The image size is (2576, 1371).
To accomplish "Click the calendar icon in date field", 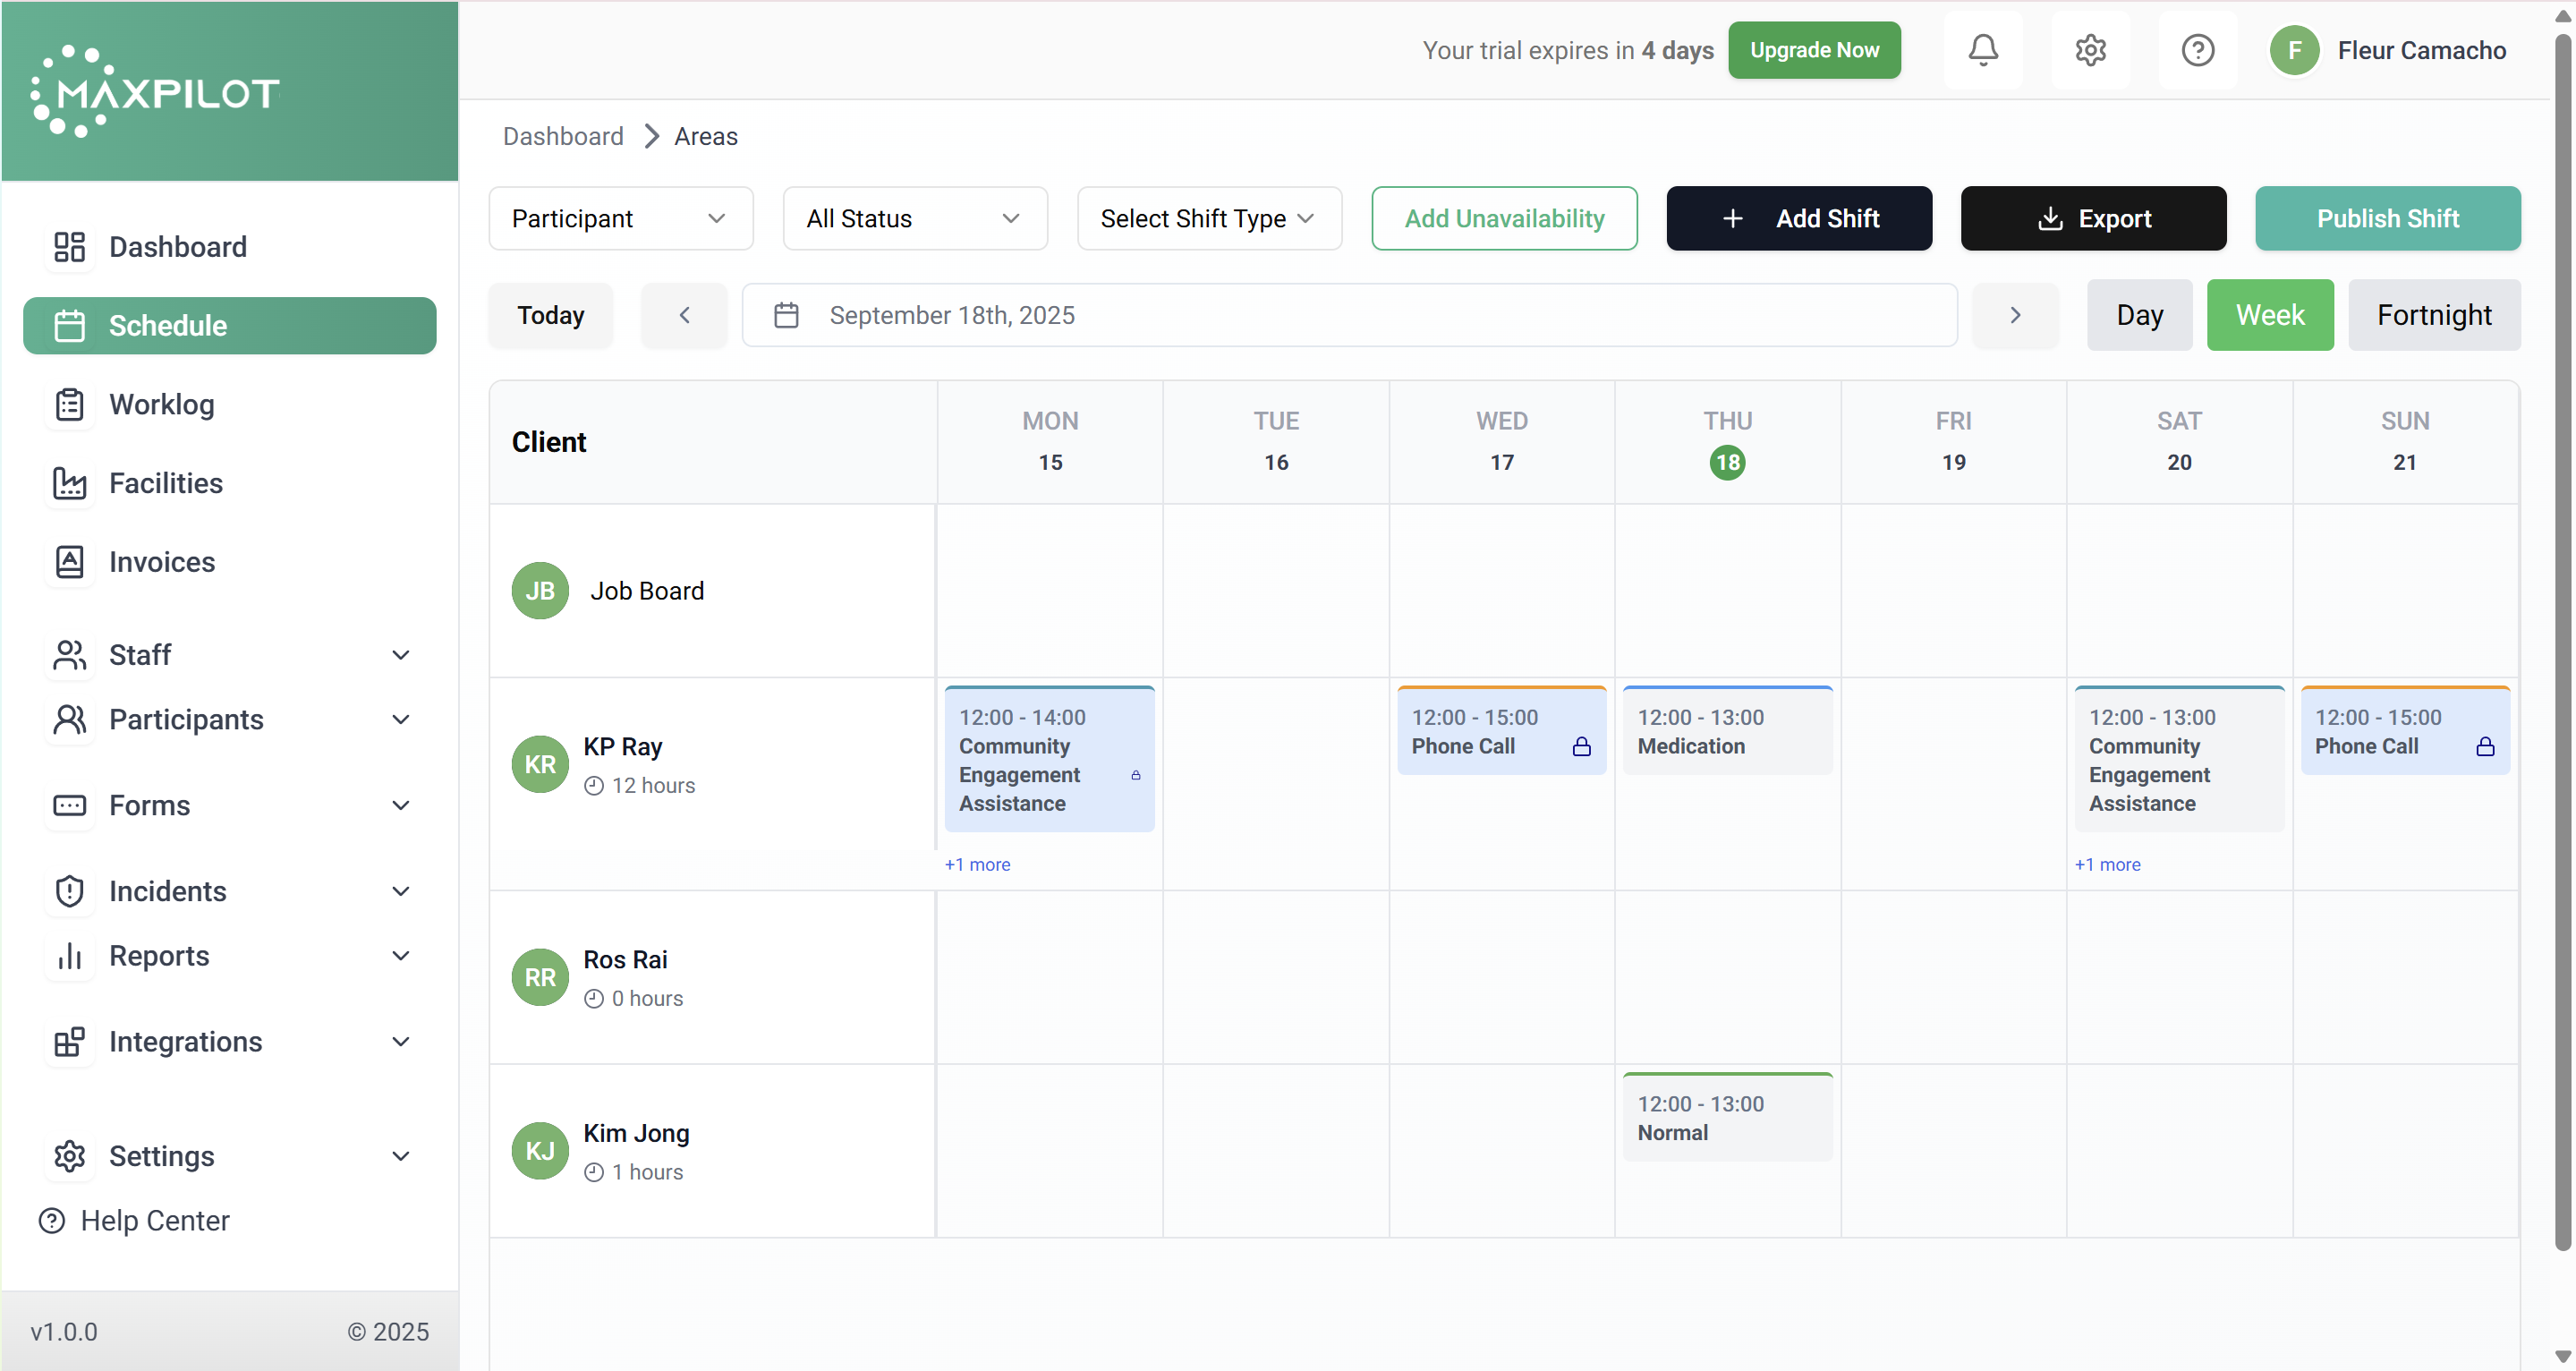I will [x=786, y=316].
